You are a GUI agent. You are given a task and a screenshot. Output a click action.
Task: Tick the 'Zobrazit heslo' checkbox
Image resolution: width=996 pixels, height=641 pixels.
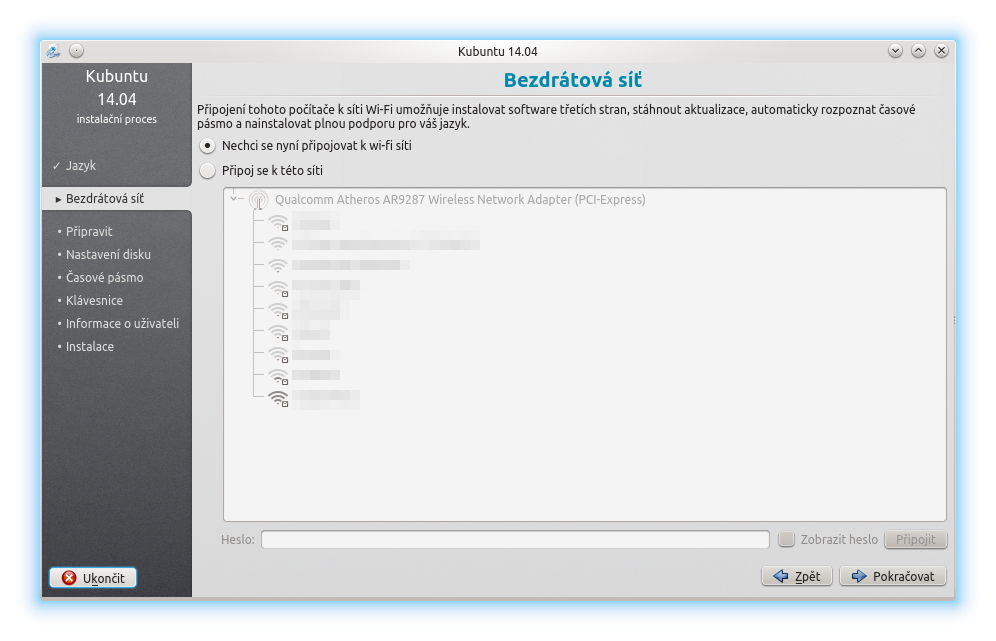coord(786,539)
